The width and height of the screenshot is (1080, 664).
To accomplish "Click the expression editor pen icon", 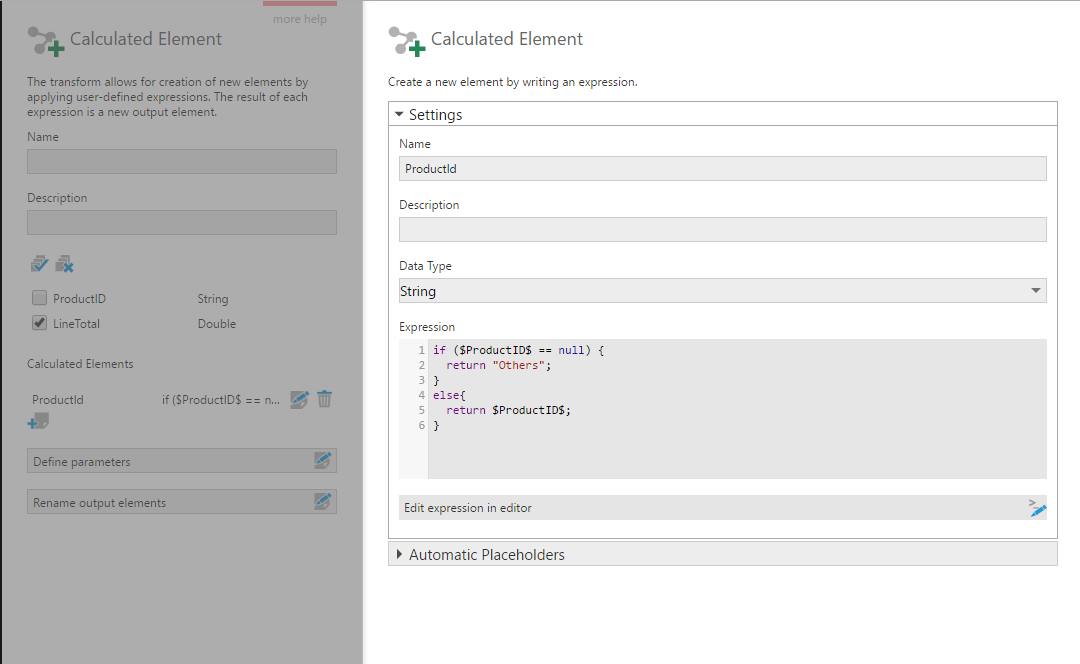I will [1037, 508].
